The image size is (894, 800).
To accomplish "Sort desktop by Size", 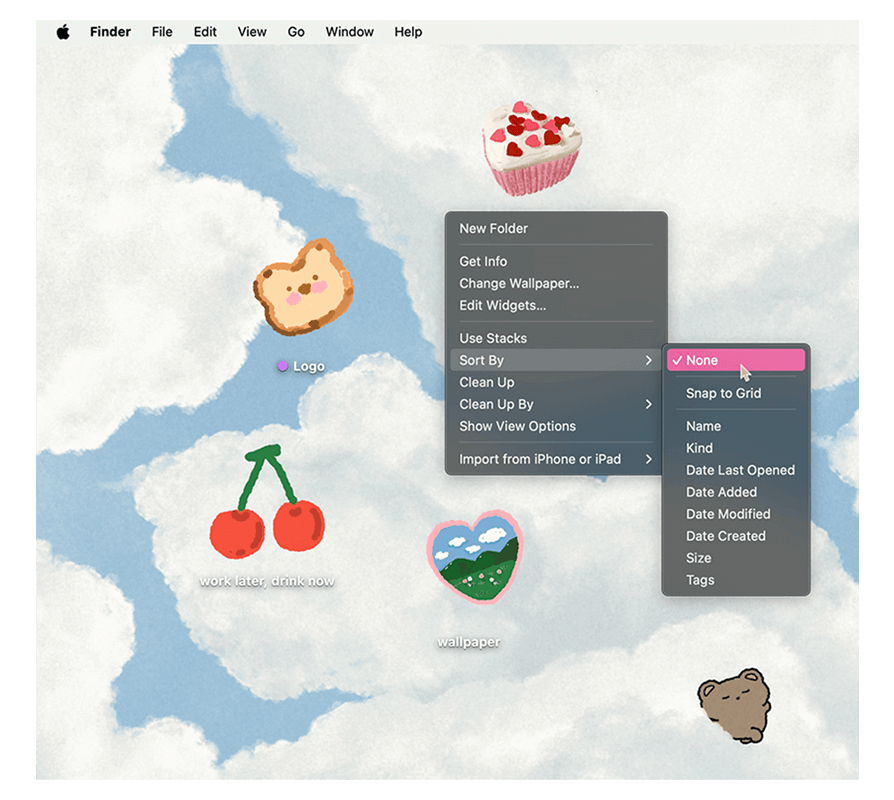I will [x=735, y=558].
